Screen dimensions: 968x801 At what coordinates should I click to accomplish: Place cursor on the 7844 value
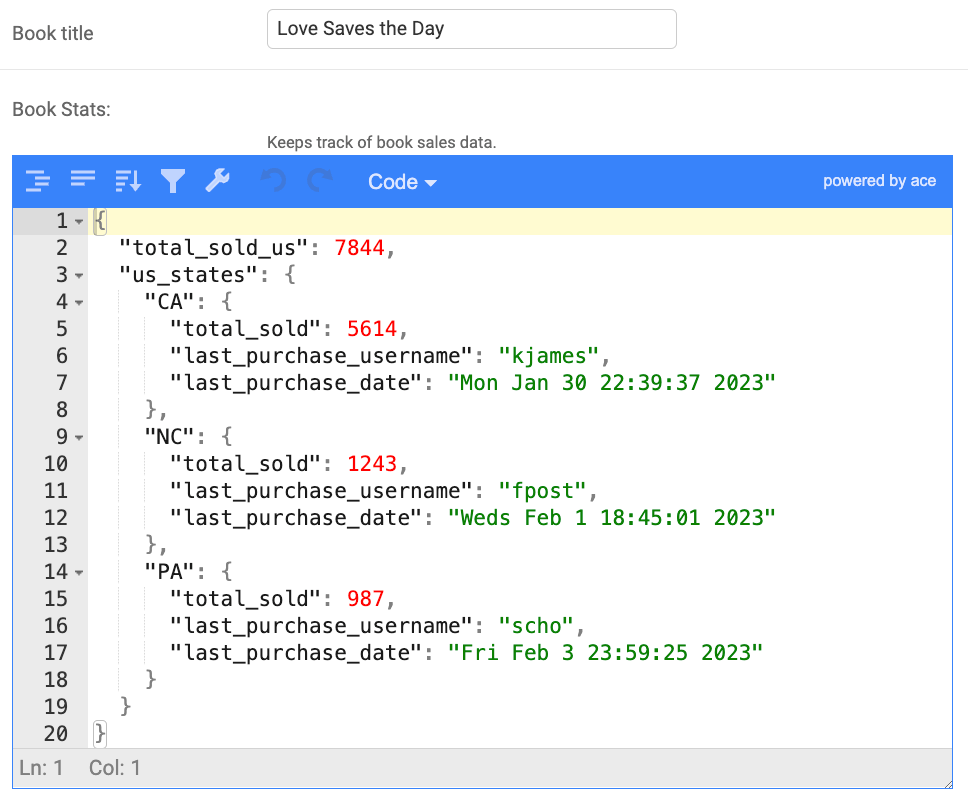[x=359, y=248]
